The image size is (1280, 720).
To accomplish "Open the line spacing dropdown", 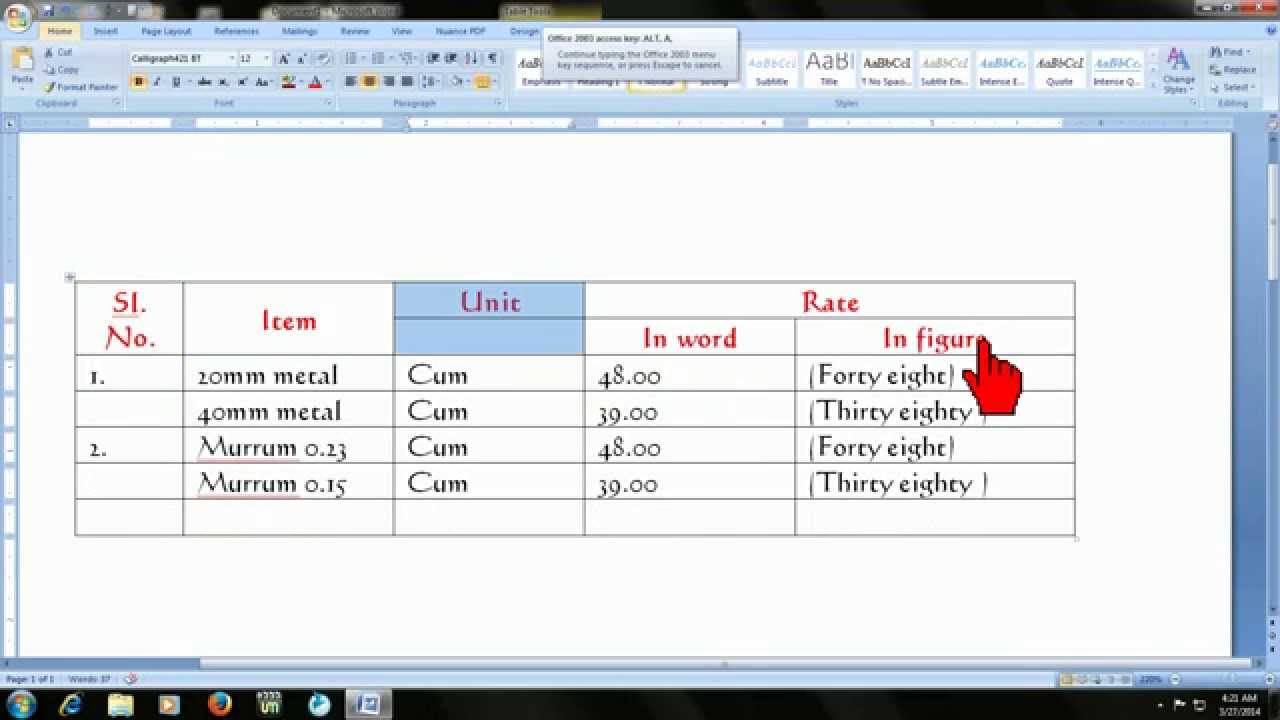I will pos(432,82).
